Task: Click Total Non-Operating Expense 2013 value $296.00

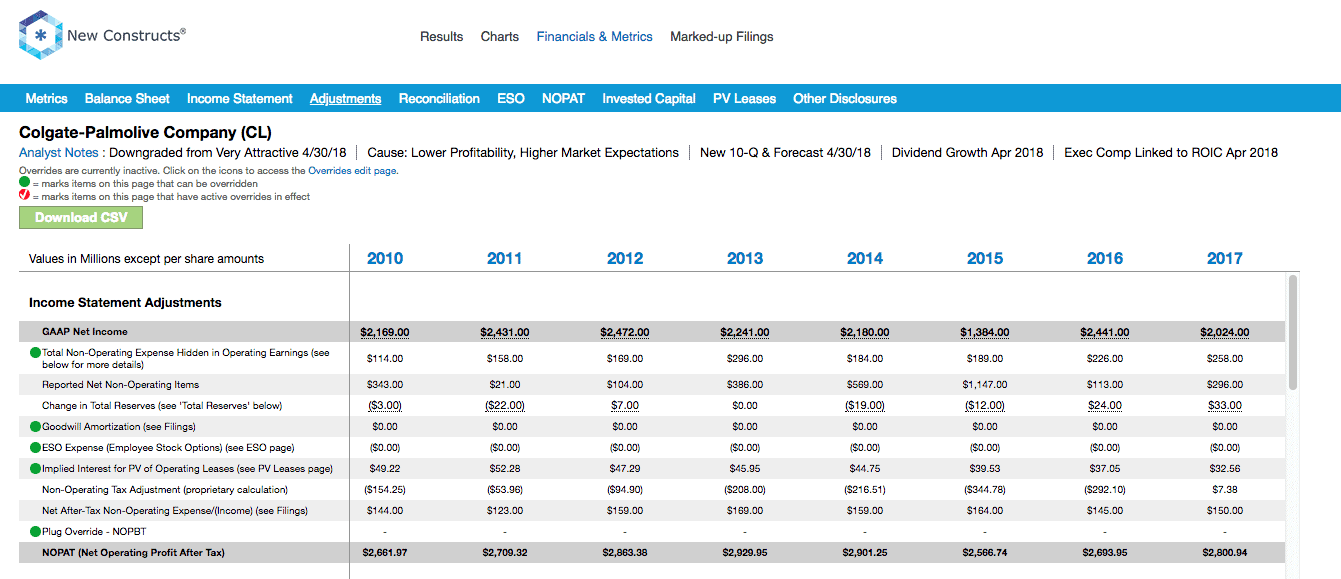Action: click(745, 358)
